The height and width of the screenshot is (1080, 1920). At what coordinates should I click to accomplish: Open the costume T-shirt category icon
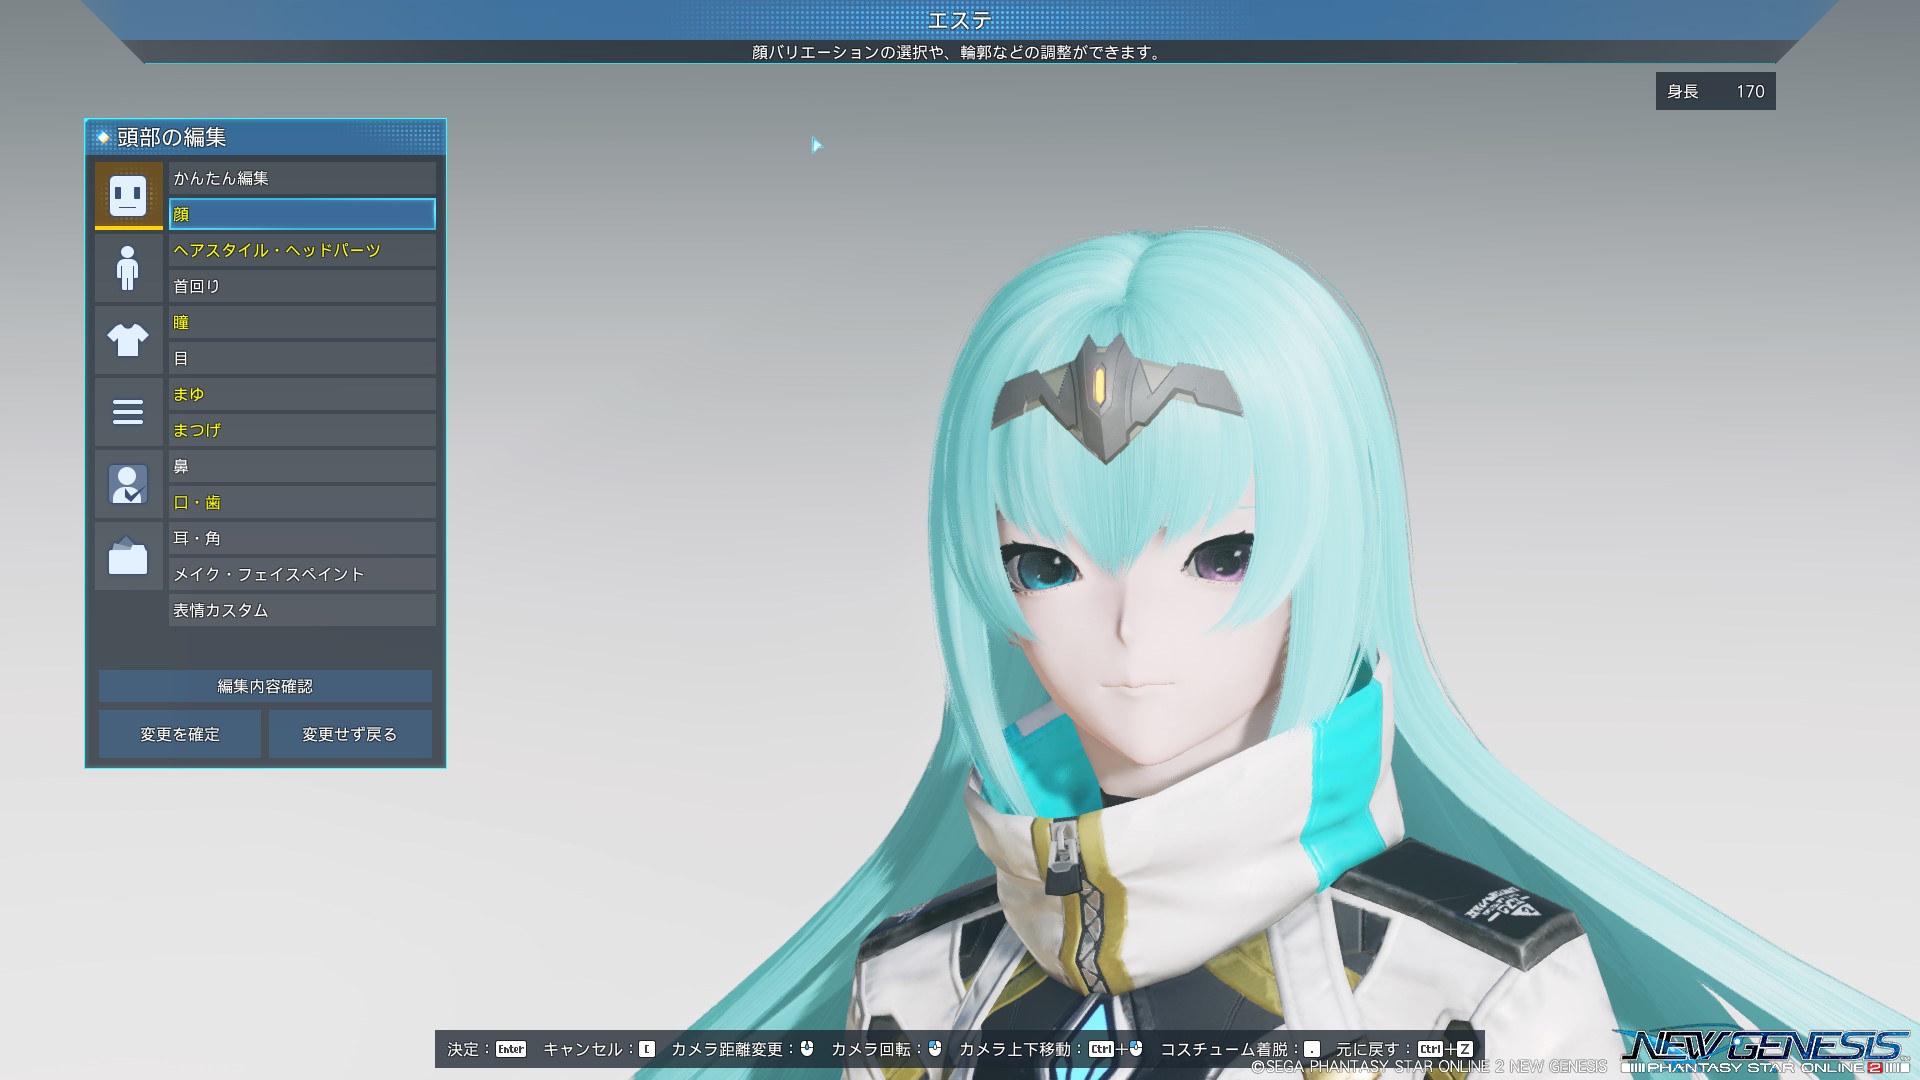128,340
